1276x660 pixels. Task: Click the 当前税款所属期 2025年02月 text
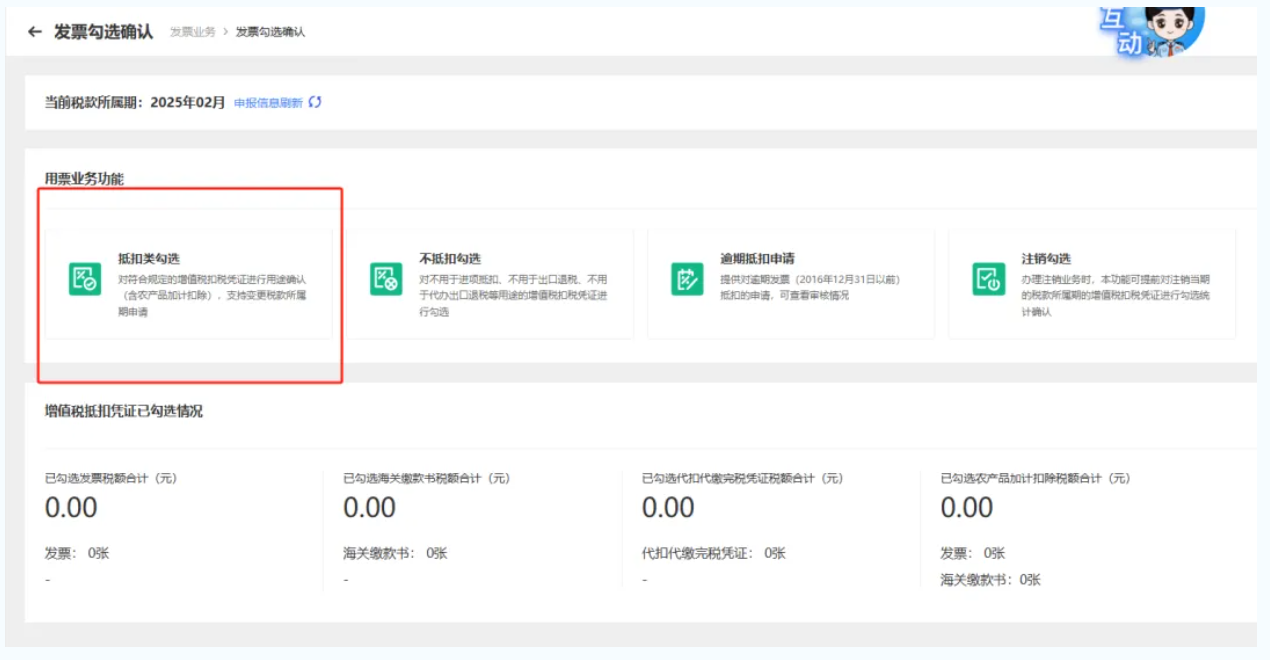pos(135,102)
